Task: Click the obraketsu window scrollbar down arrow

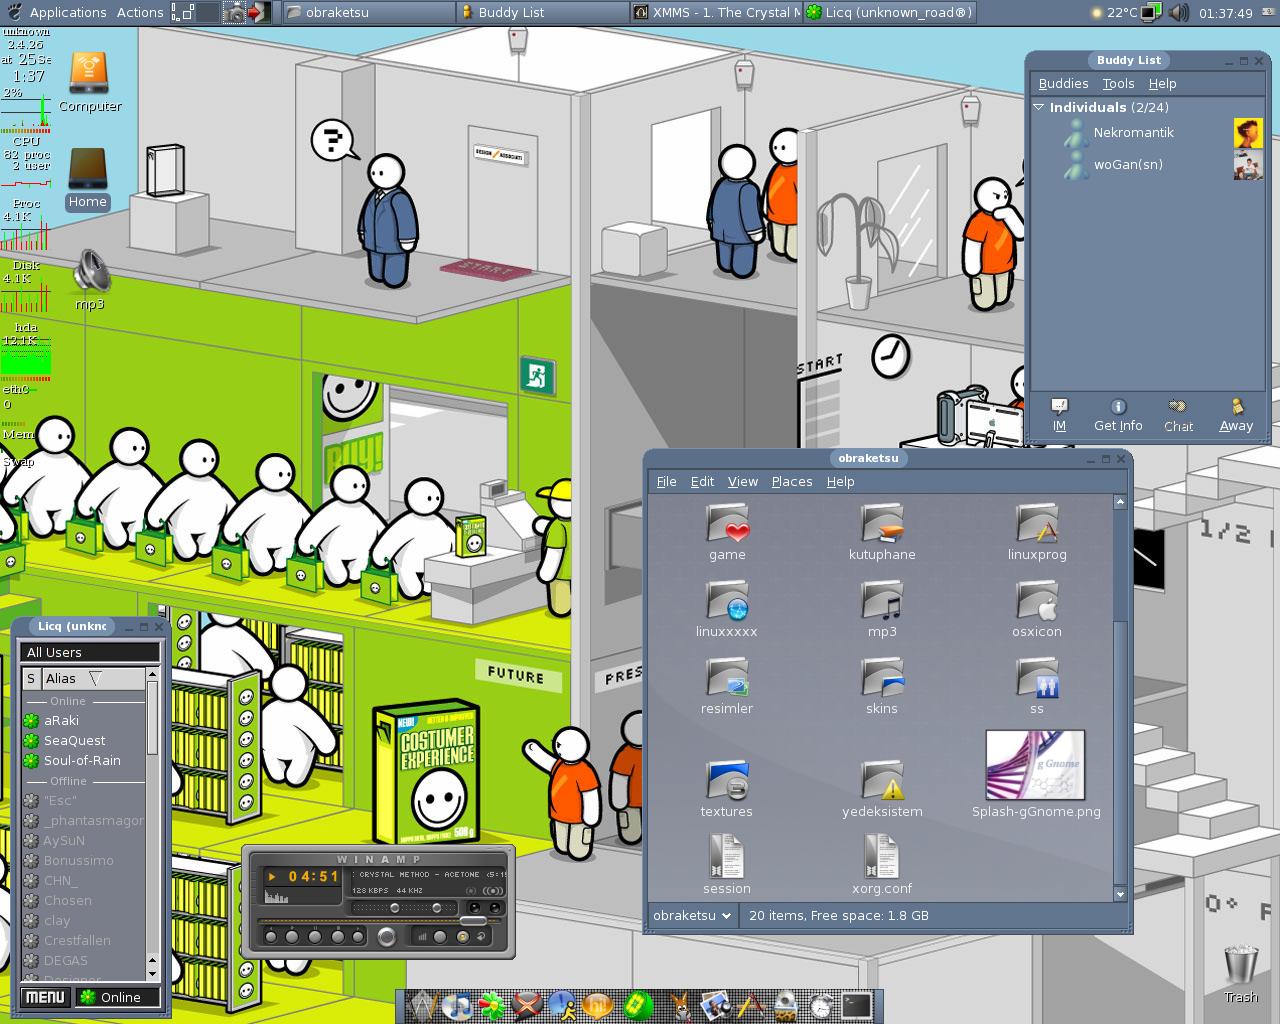Action: click(1120, 894)
